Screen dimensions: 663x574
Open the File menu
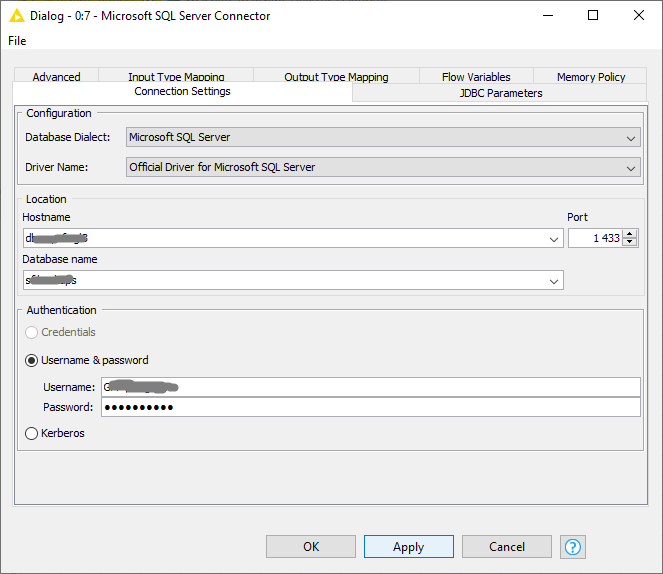17,41
